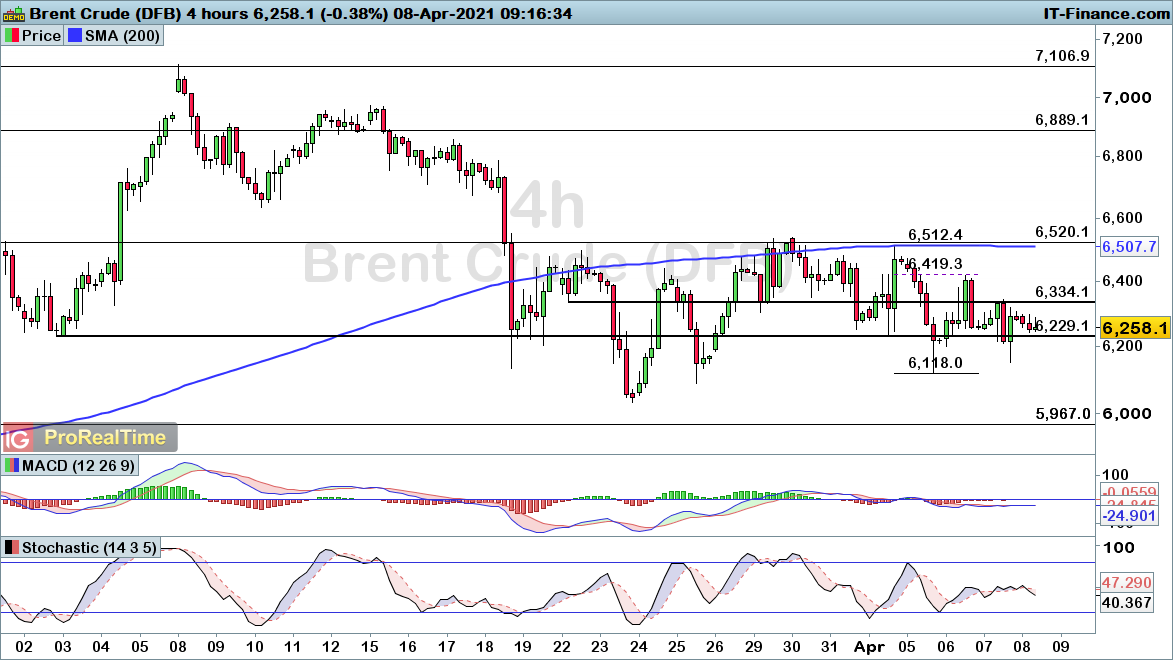
Task: Click the IG logo icon
Action: click(x=18, y=438)
